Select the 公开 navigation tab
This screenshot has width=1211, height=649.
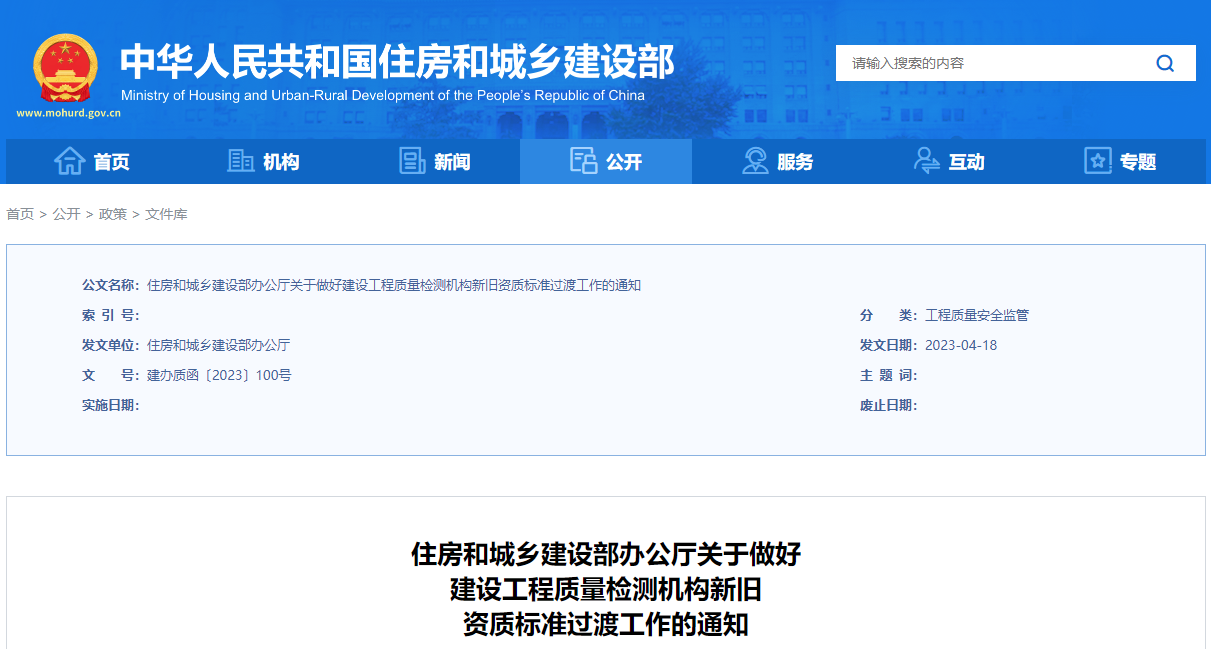tap(606, 162)
